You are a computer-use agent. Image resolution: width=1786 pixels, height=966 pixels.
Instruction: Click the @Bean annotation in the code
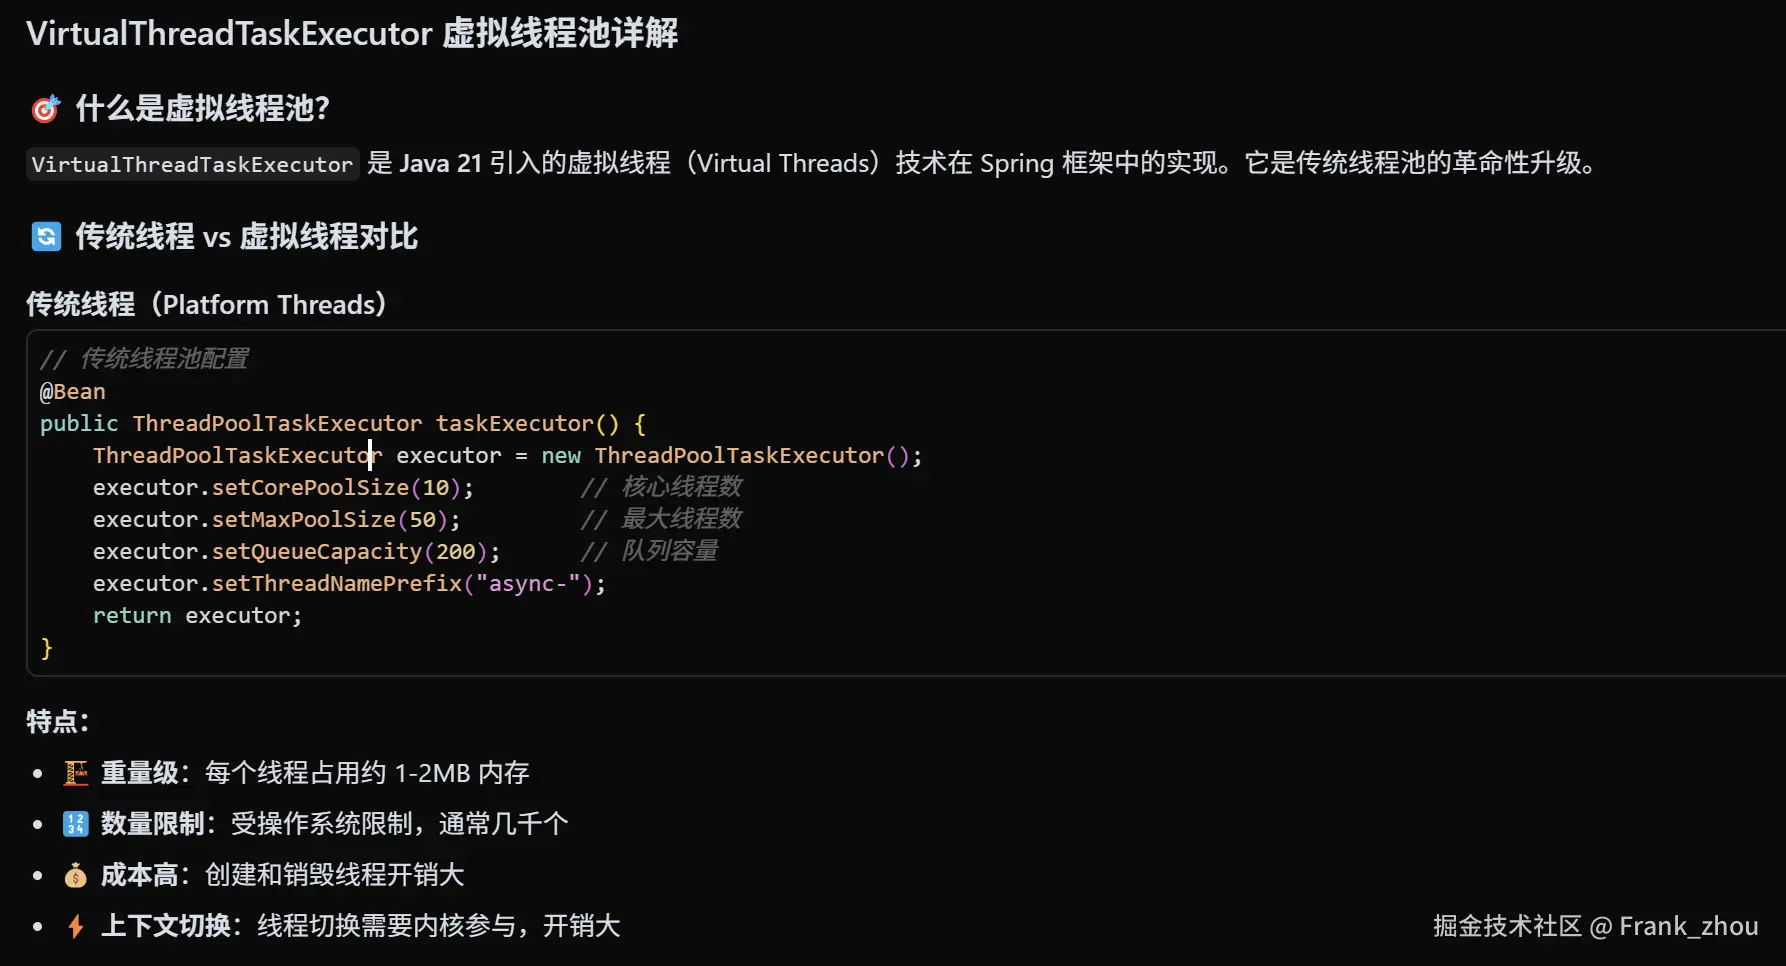click(72, 391)
